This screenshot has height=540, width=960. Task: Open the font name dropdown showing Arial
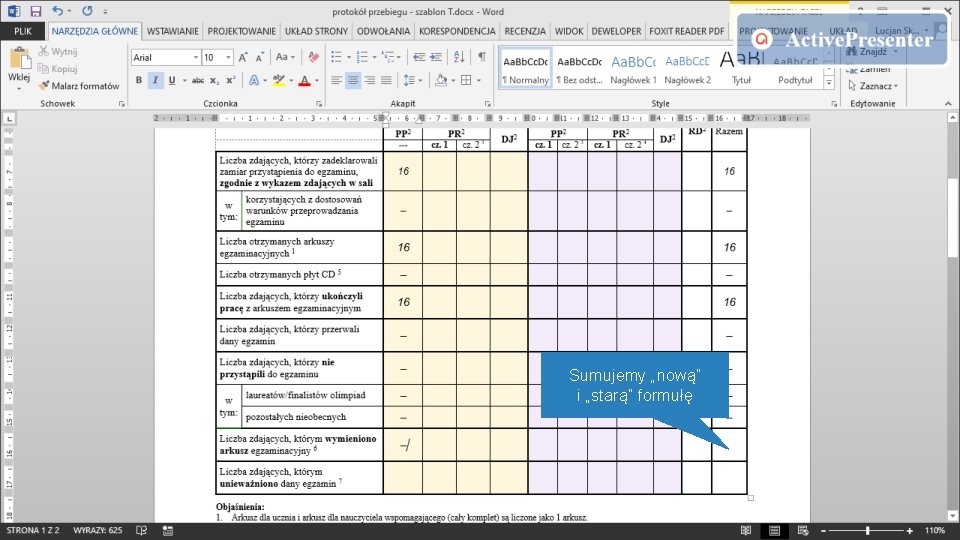point(196,58)
